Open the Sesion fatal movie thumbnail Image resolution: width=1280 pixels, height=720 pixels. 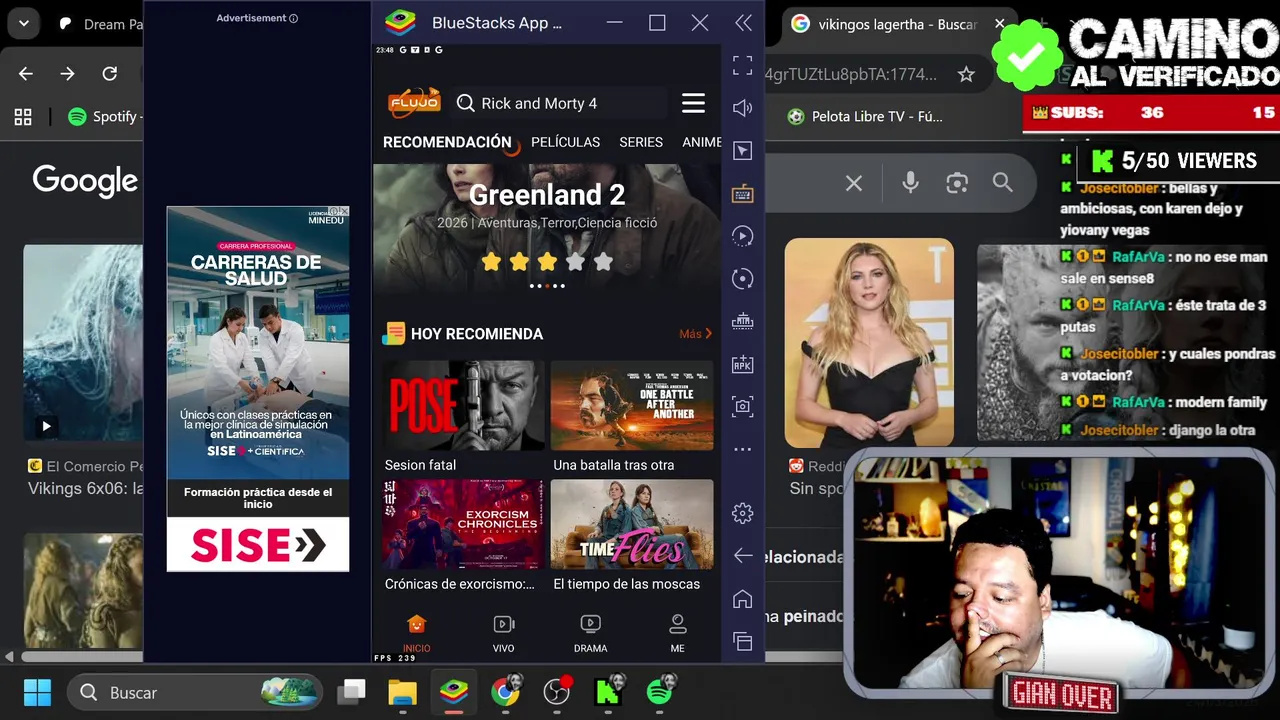pos(463,406)
